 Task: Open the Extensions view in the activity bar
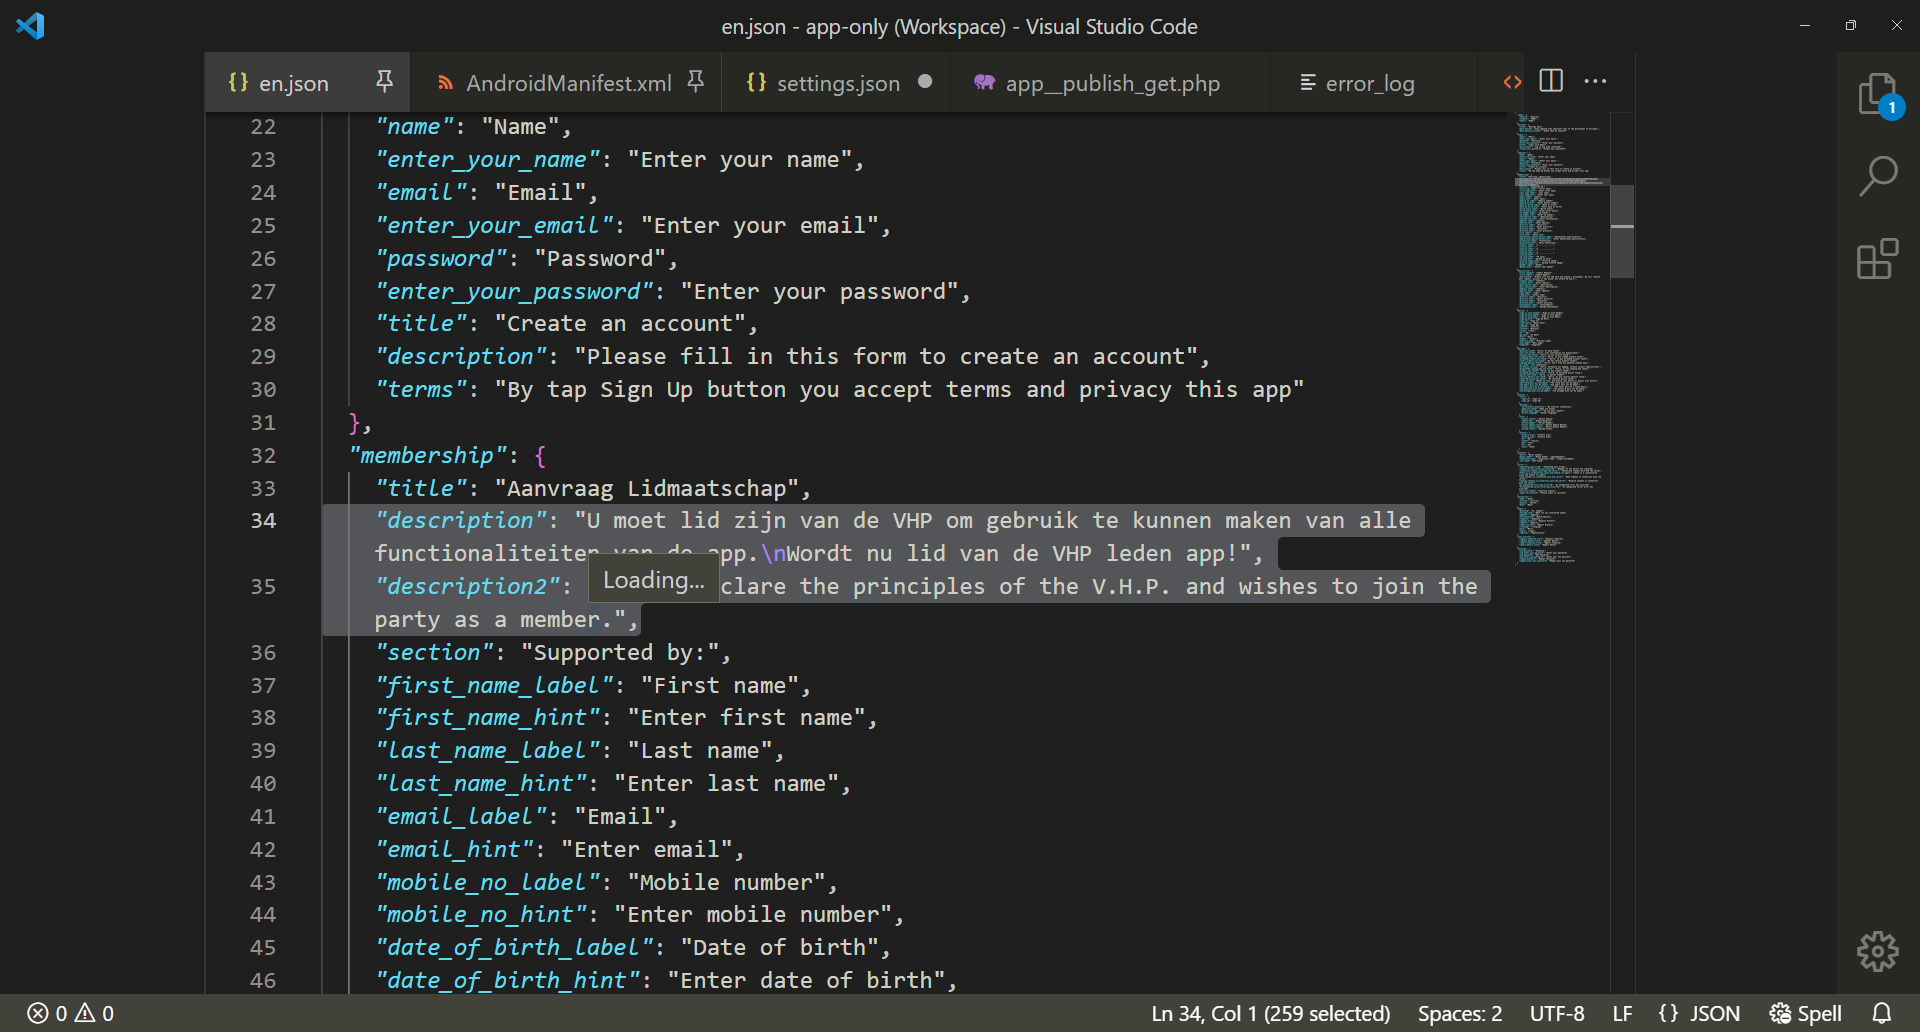point(1878,259)
